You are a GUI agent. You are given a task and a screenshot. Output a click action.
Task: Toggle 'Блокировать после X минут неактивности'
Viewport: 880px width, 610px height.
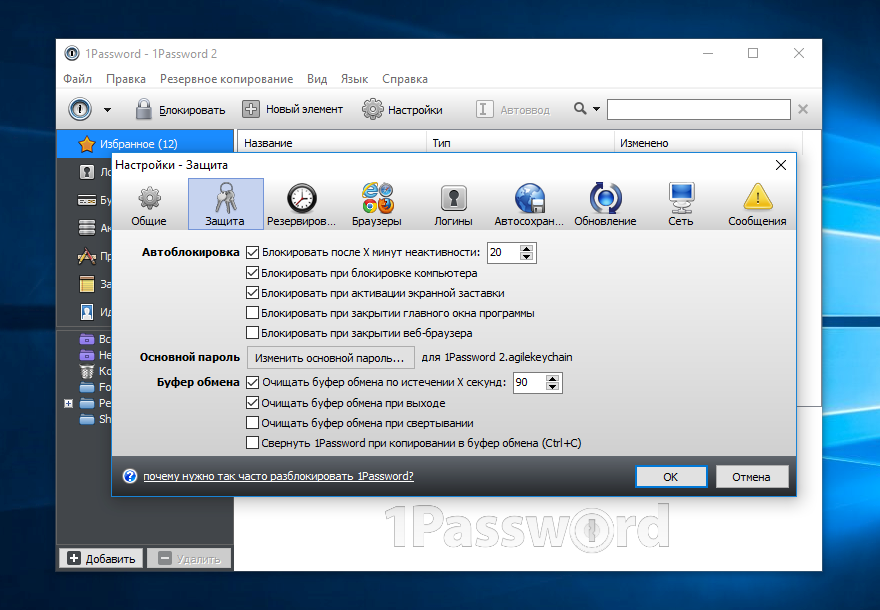pyautogui.click(x=253, y=253)
